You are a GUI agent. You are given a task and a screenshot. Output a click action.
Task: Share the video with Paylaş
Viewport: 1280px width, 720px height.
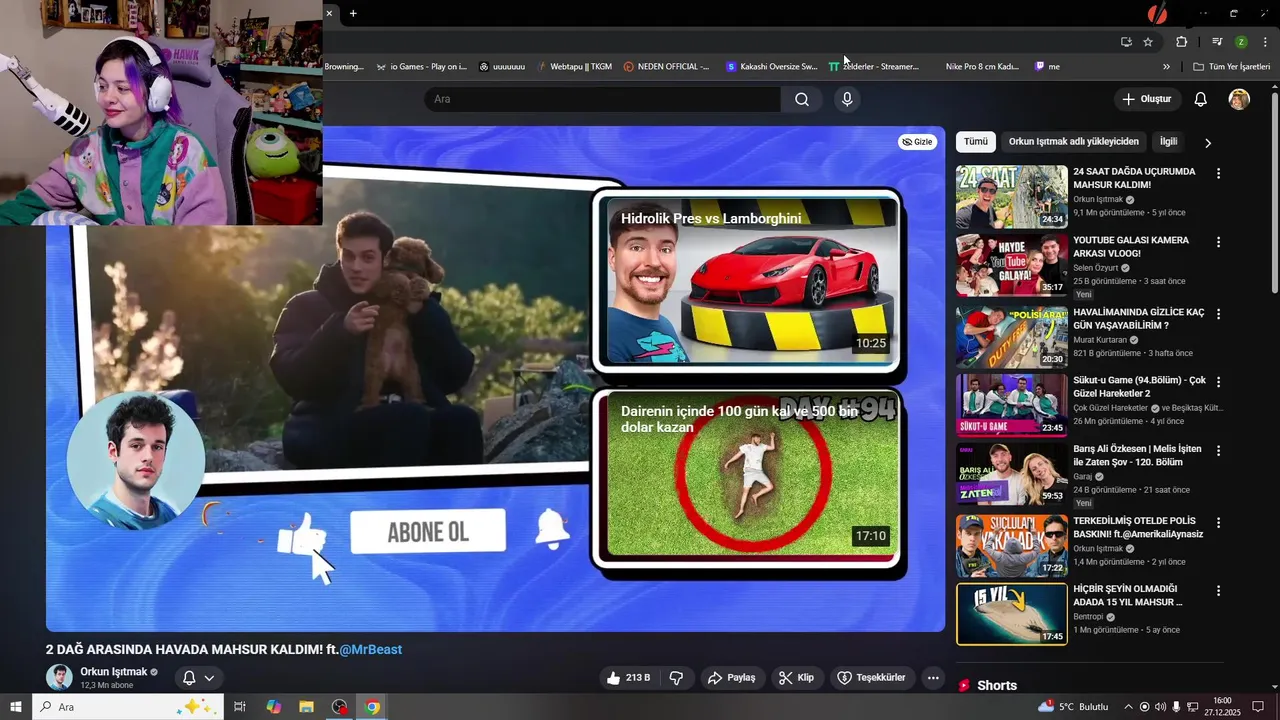pyautogui.click(x=731, y=678)
